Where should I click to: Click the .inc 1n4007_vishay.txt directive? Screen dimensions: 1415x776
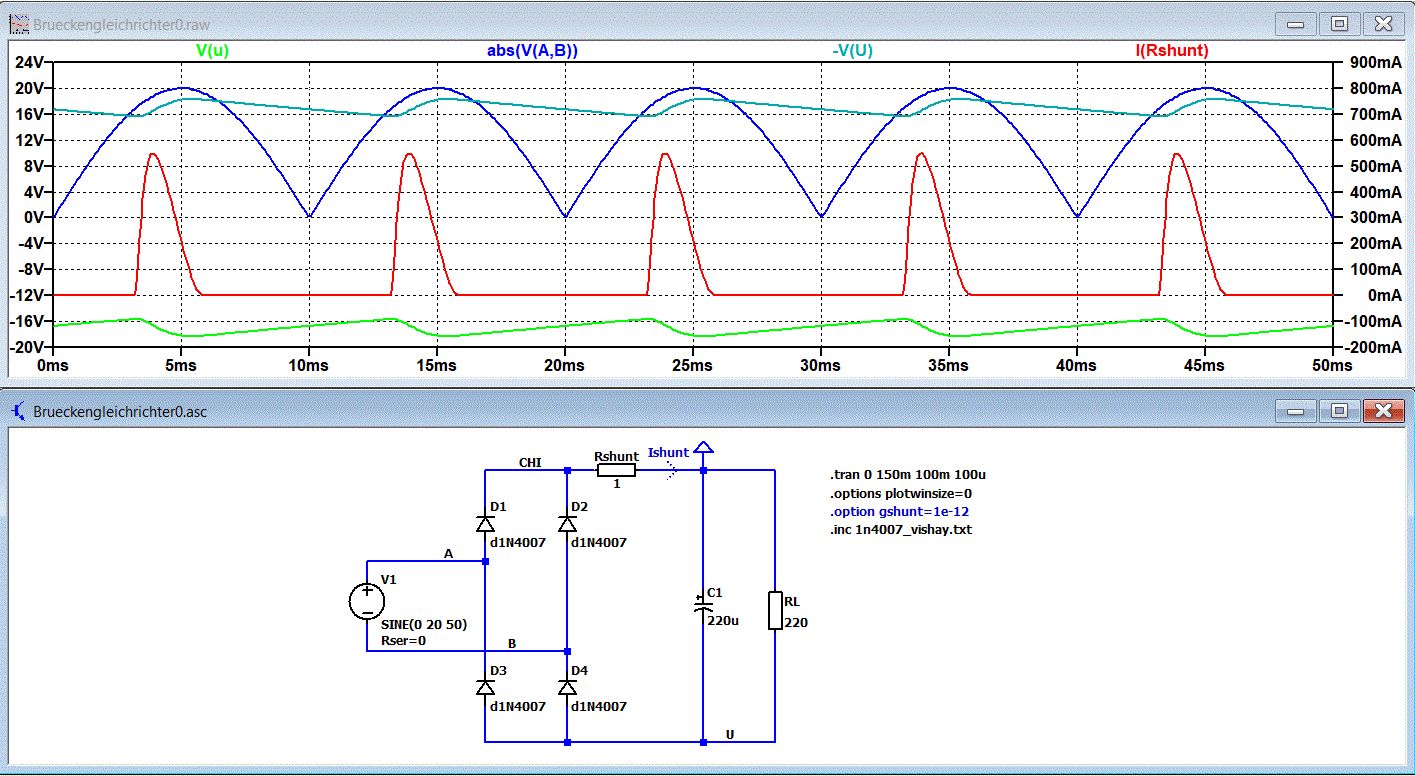coord(900,530)
